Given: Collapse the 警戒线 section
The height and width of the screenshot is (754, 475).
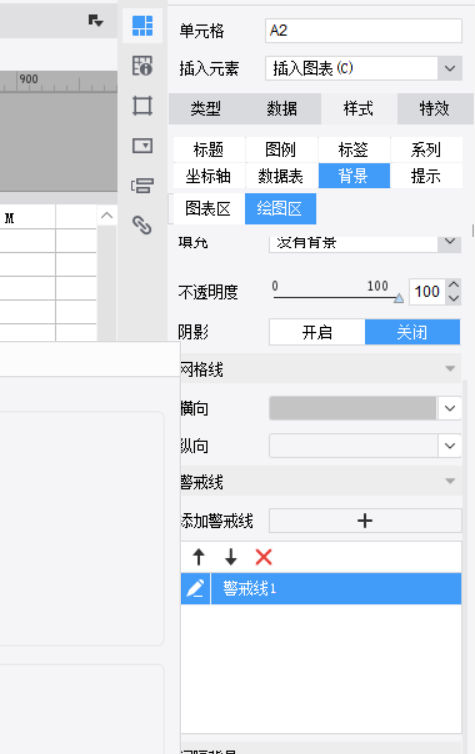Looking at the screenshot, I should click(x=450, y=481).
